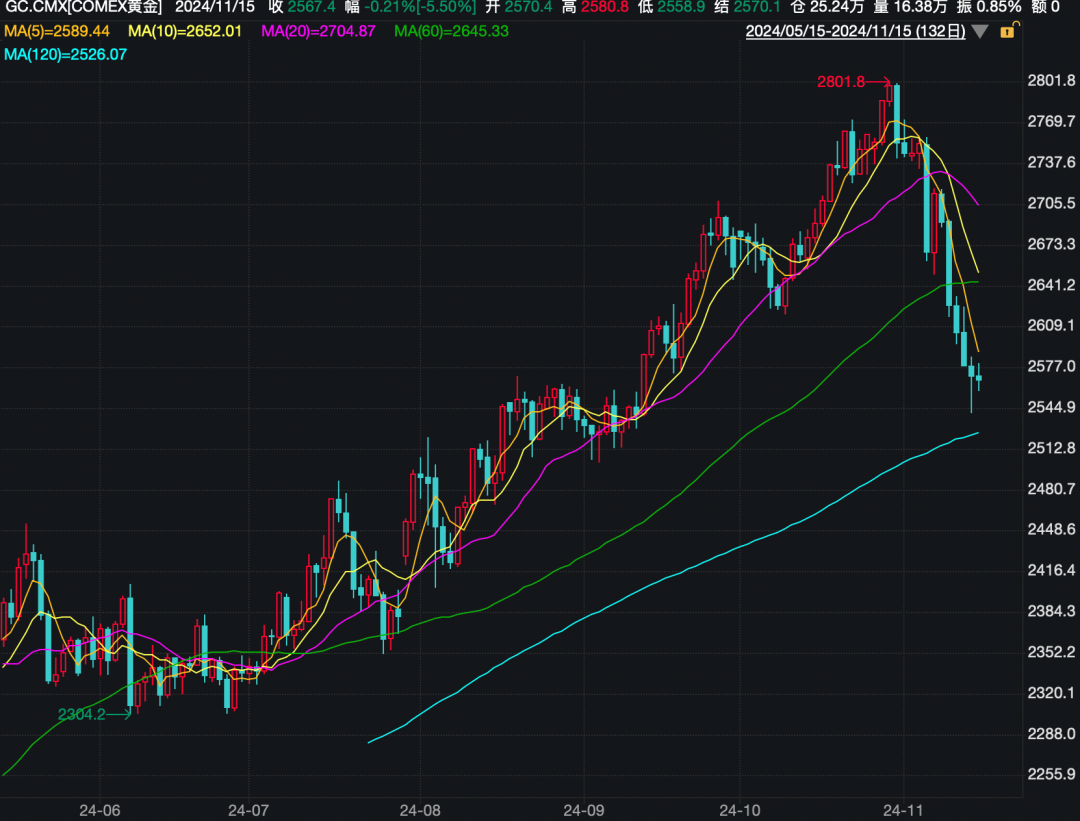Image resolution: width=1080 pixels, height=821 pixels.
Task: Click the 24-07 date label on time axis
Action: click(x=247, y=806)
